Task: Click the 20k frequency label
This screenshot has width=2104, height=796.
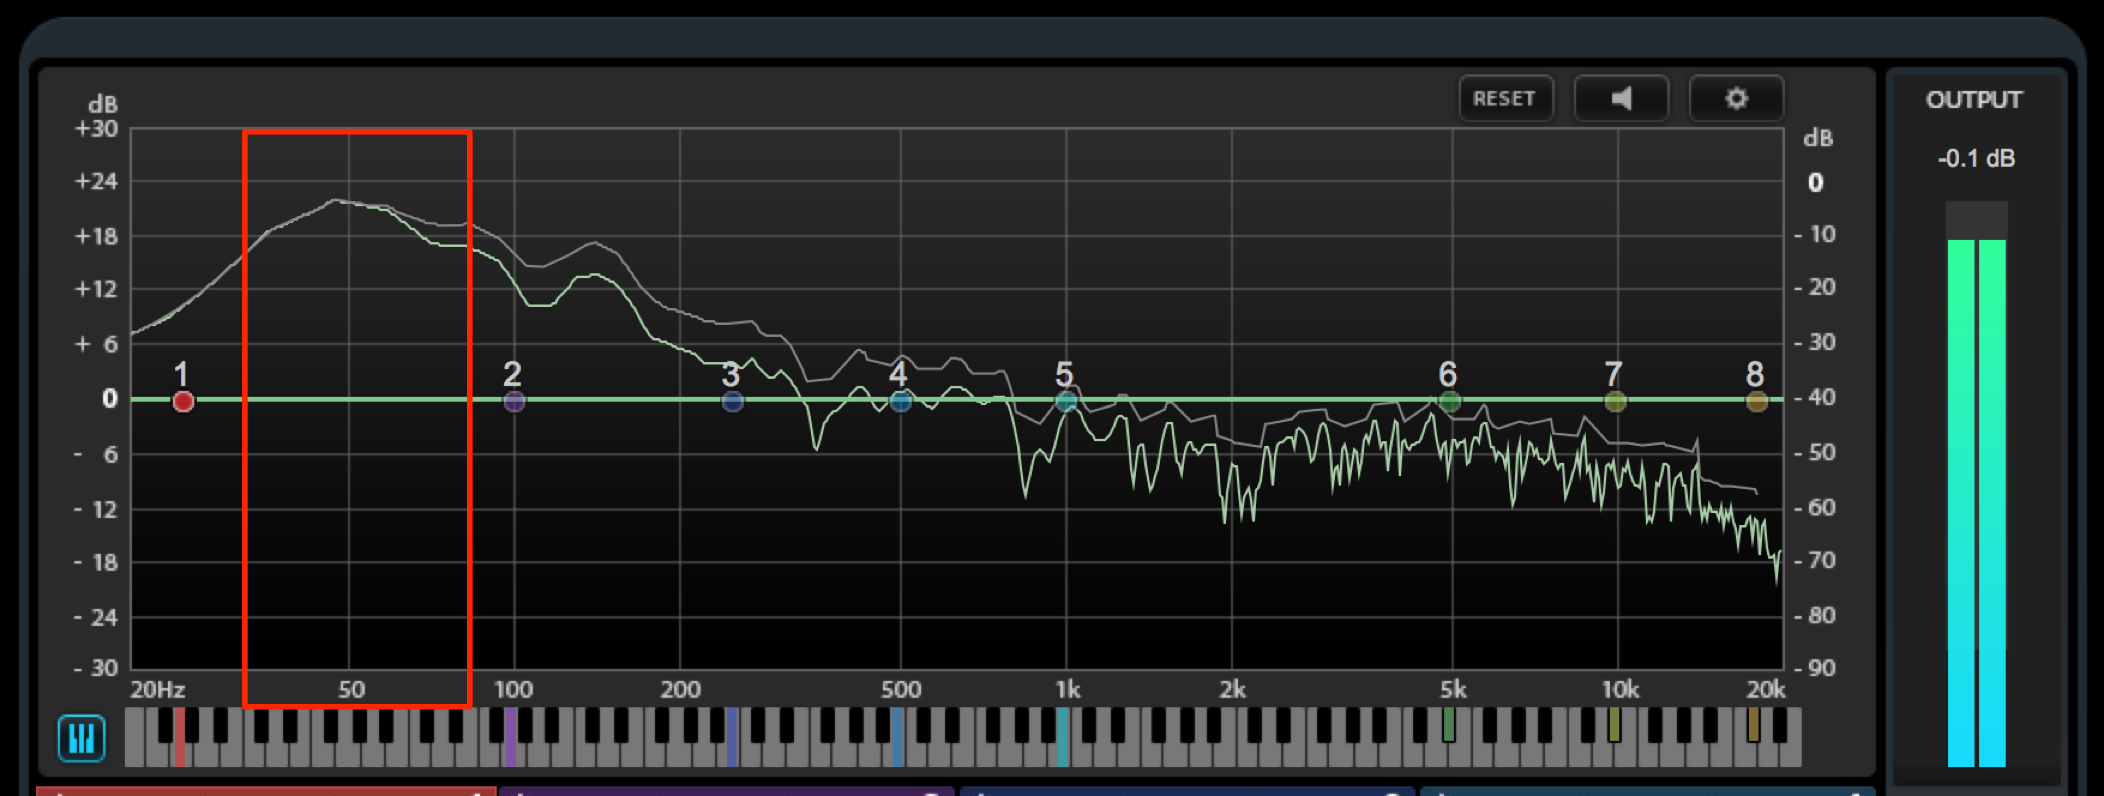Action: (x=1766, y=690)
